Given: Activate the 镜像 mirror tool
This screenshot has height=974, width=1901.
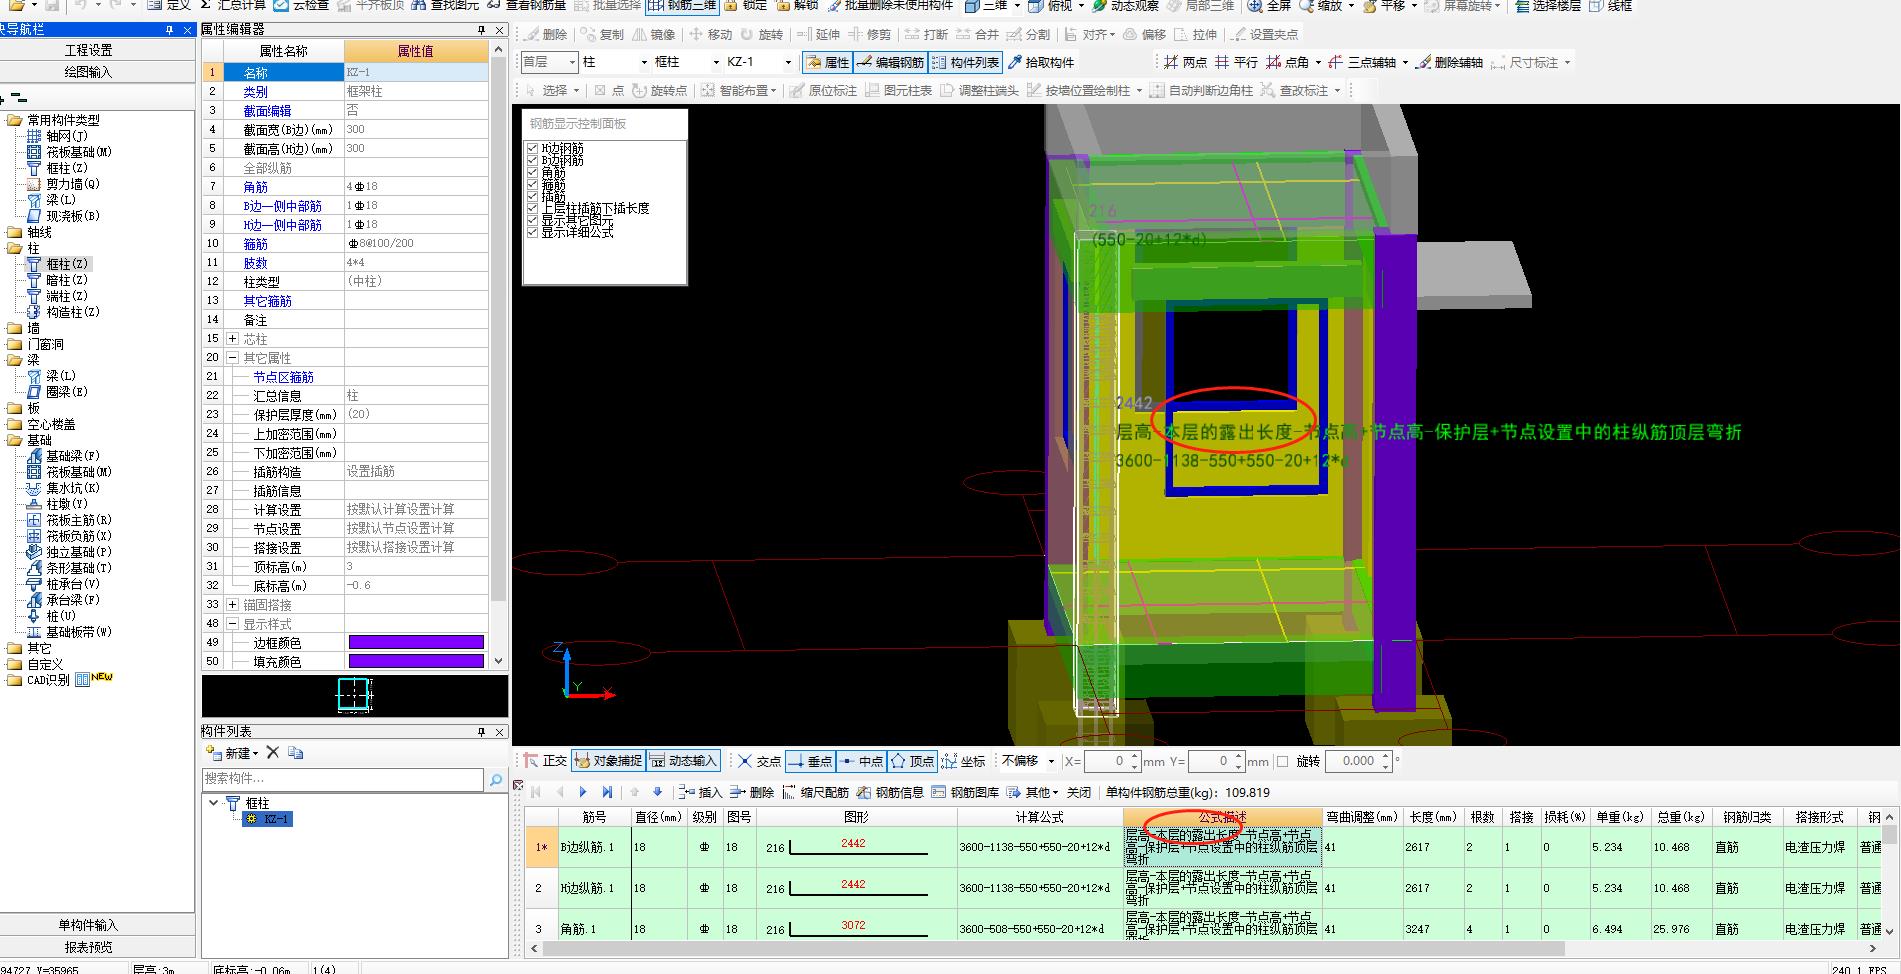Looking at the screenshot, I should [x=653, y=34].
